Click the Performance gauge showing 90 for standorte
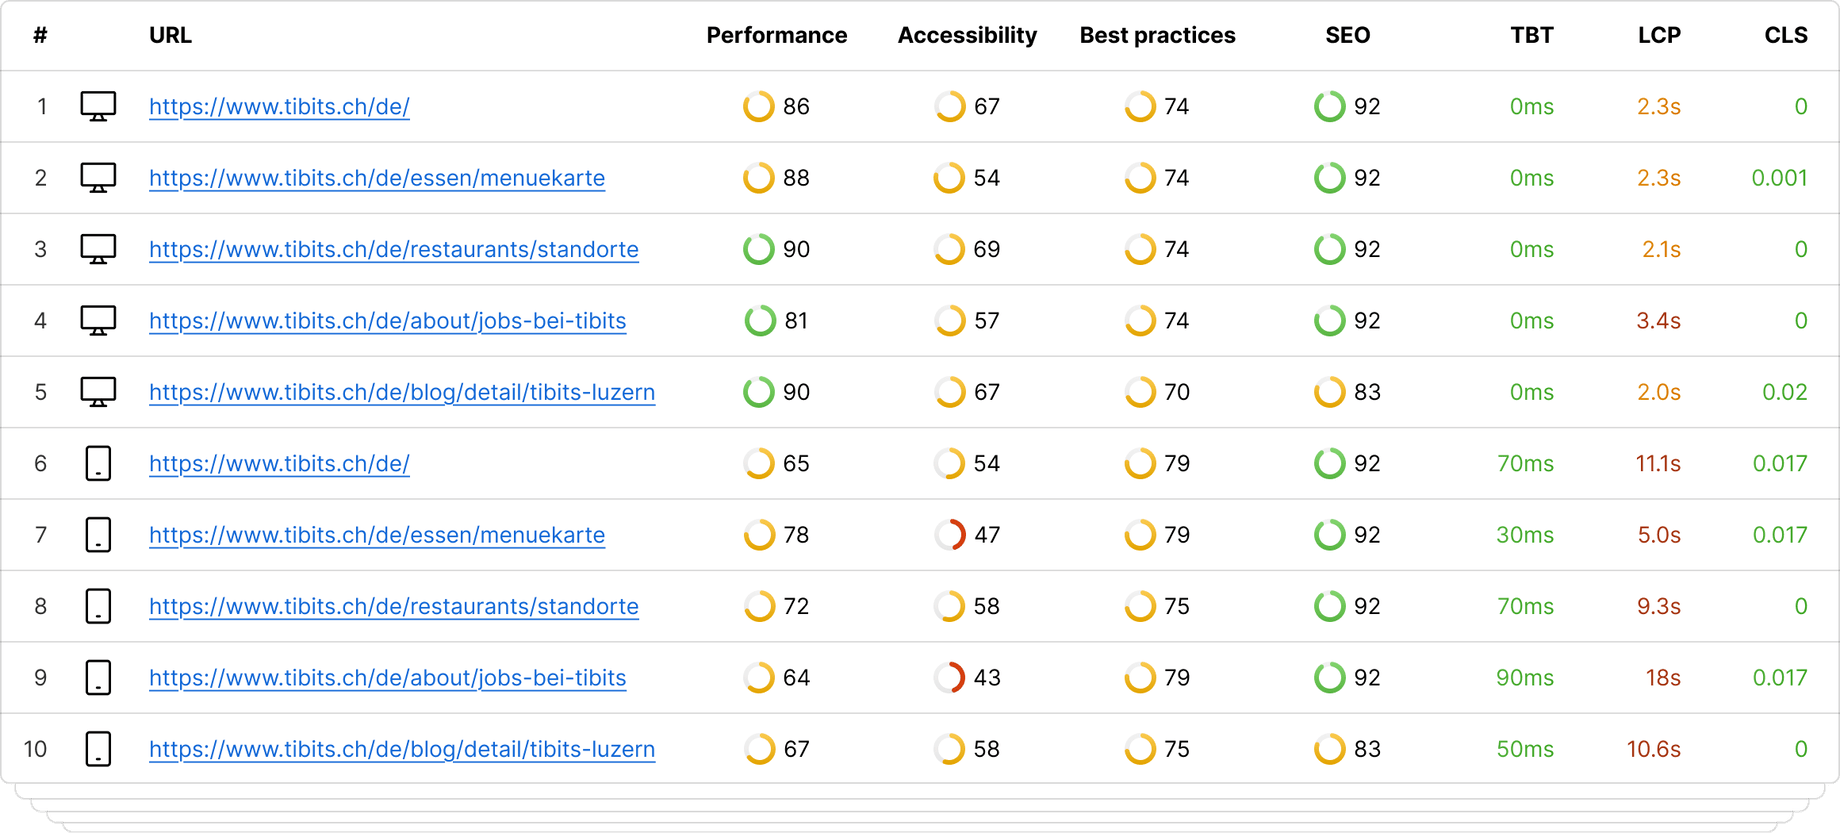Screen dimensions: 1840x833 coord(759,249)
